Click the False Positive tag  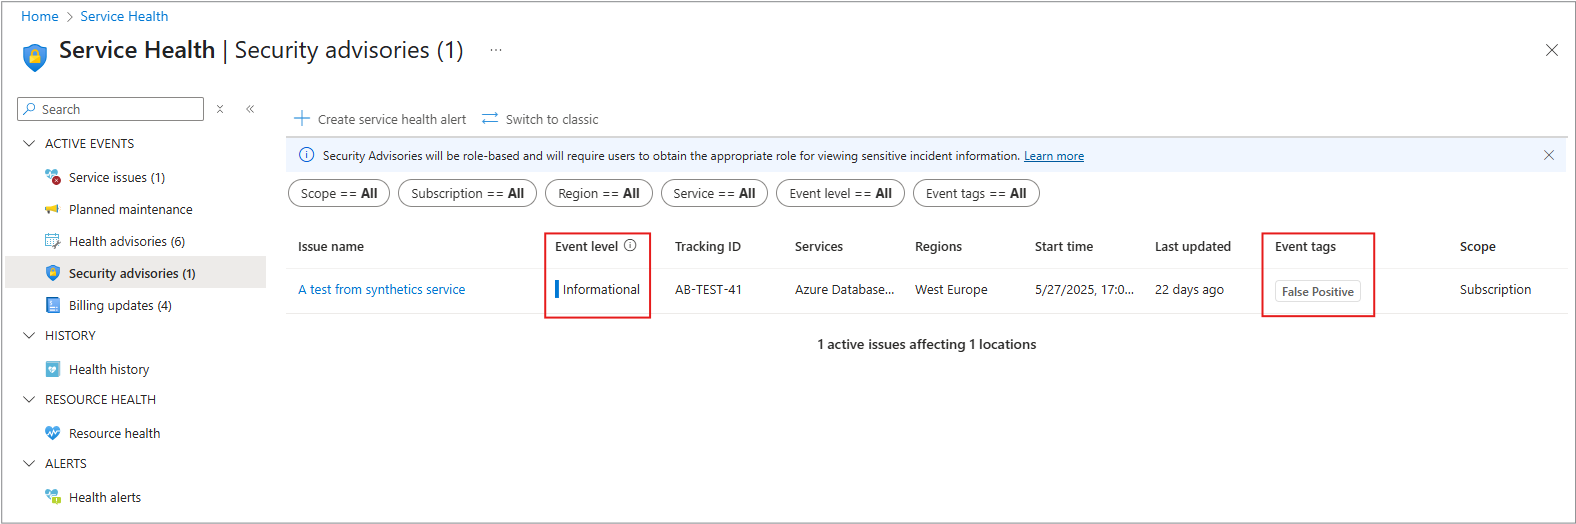coord(1318,291)
